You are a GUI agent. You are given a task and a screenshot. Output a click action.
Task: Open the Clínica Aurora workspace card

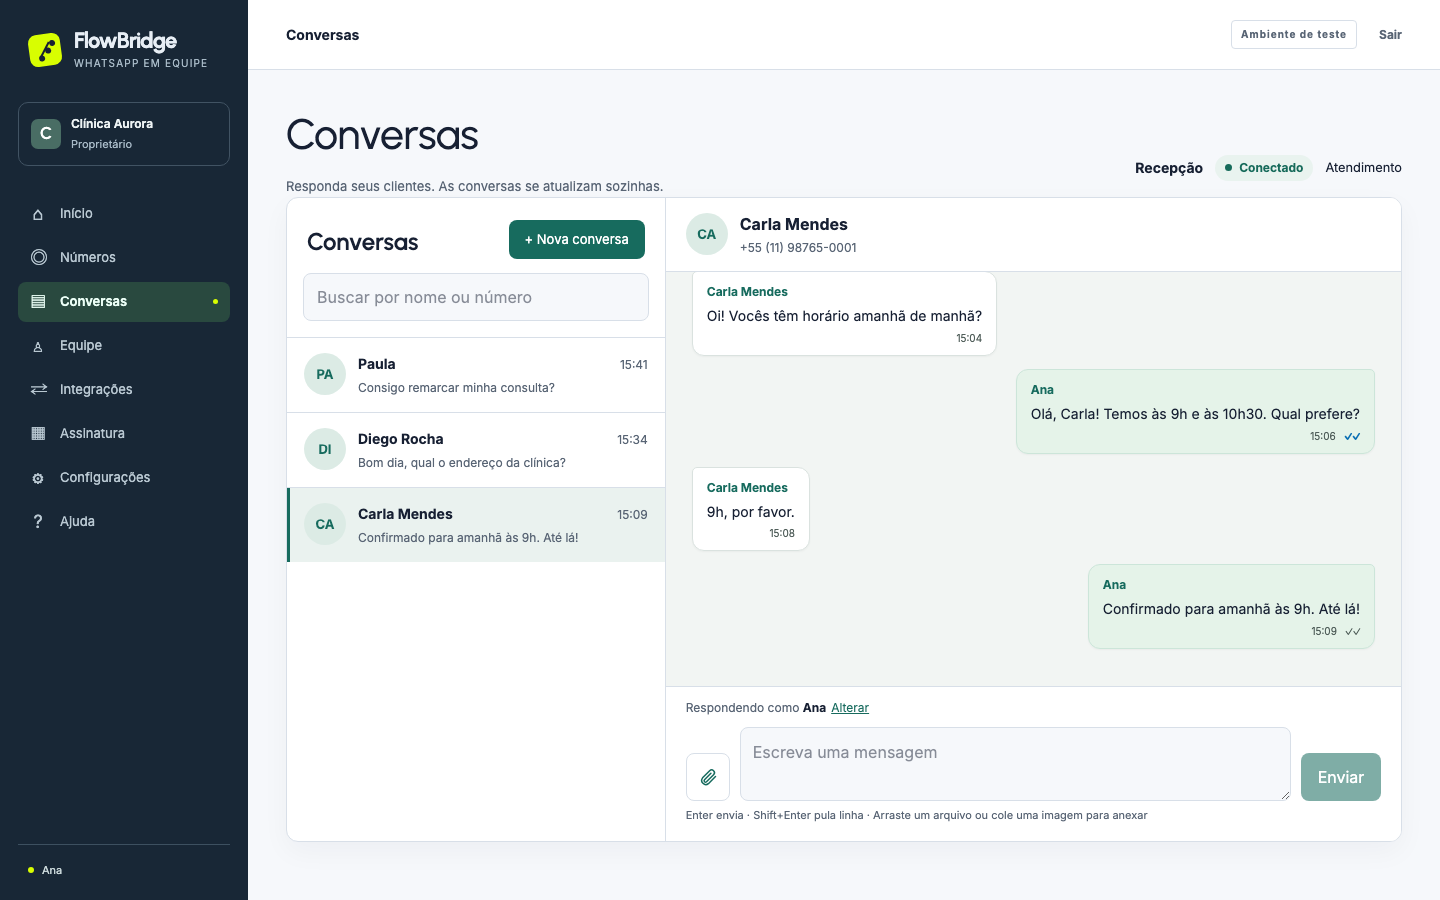[x=124, y=134]
